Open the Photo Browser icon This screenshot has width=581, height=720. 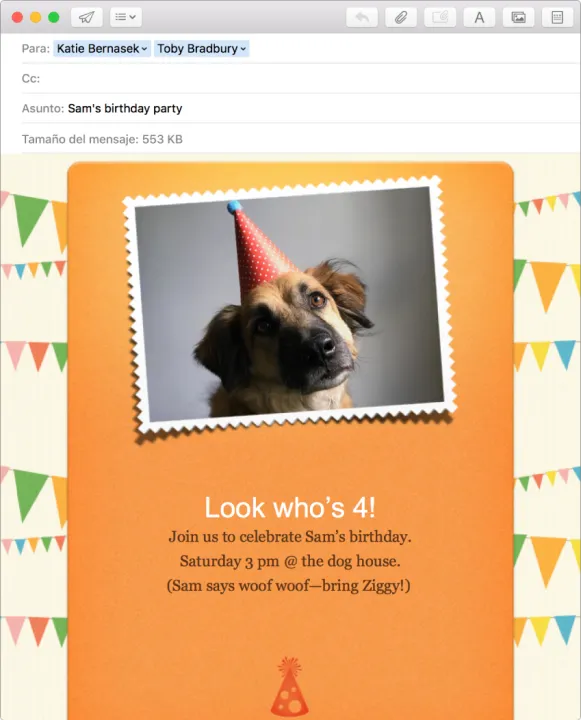(x=518, y=17)
